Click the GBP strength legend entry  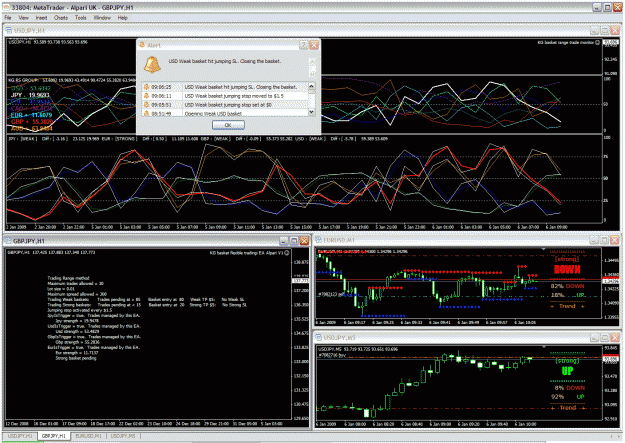(x=32, y=122)
